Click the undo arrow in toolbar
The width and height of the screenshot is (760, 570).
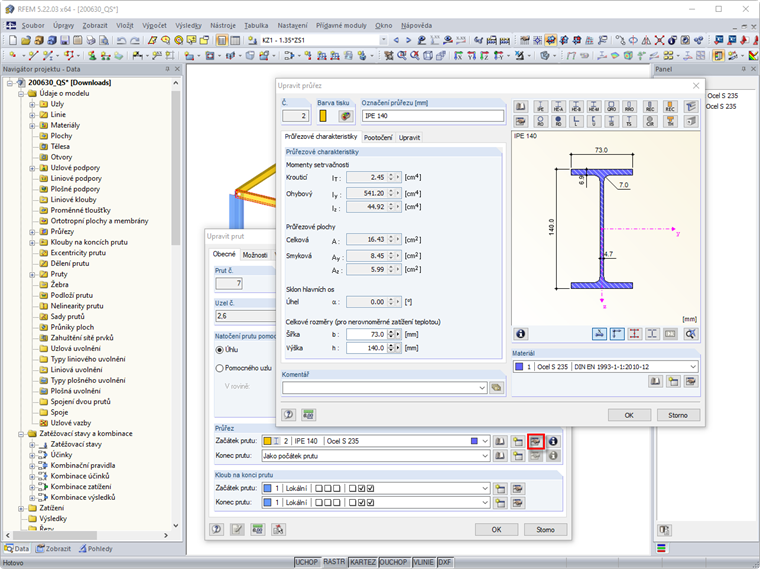point(120,39)
